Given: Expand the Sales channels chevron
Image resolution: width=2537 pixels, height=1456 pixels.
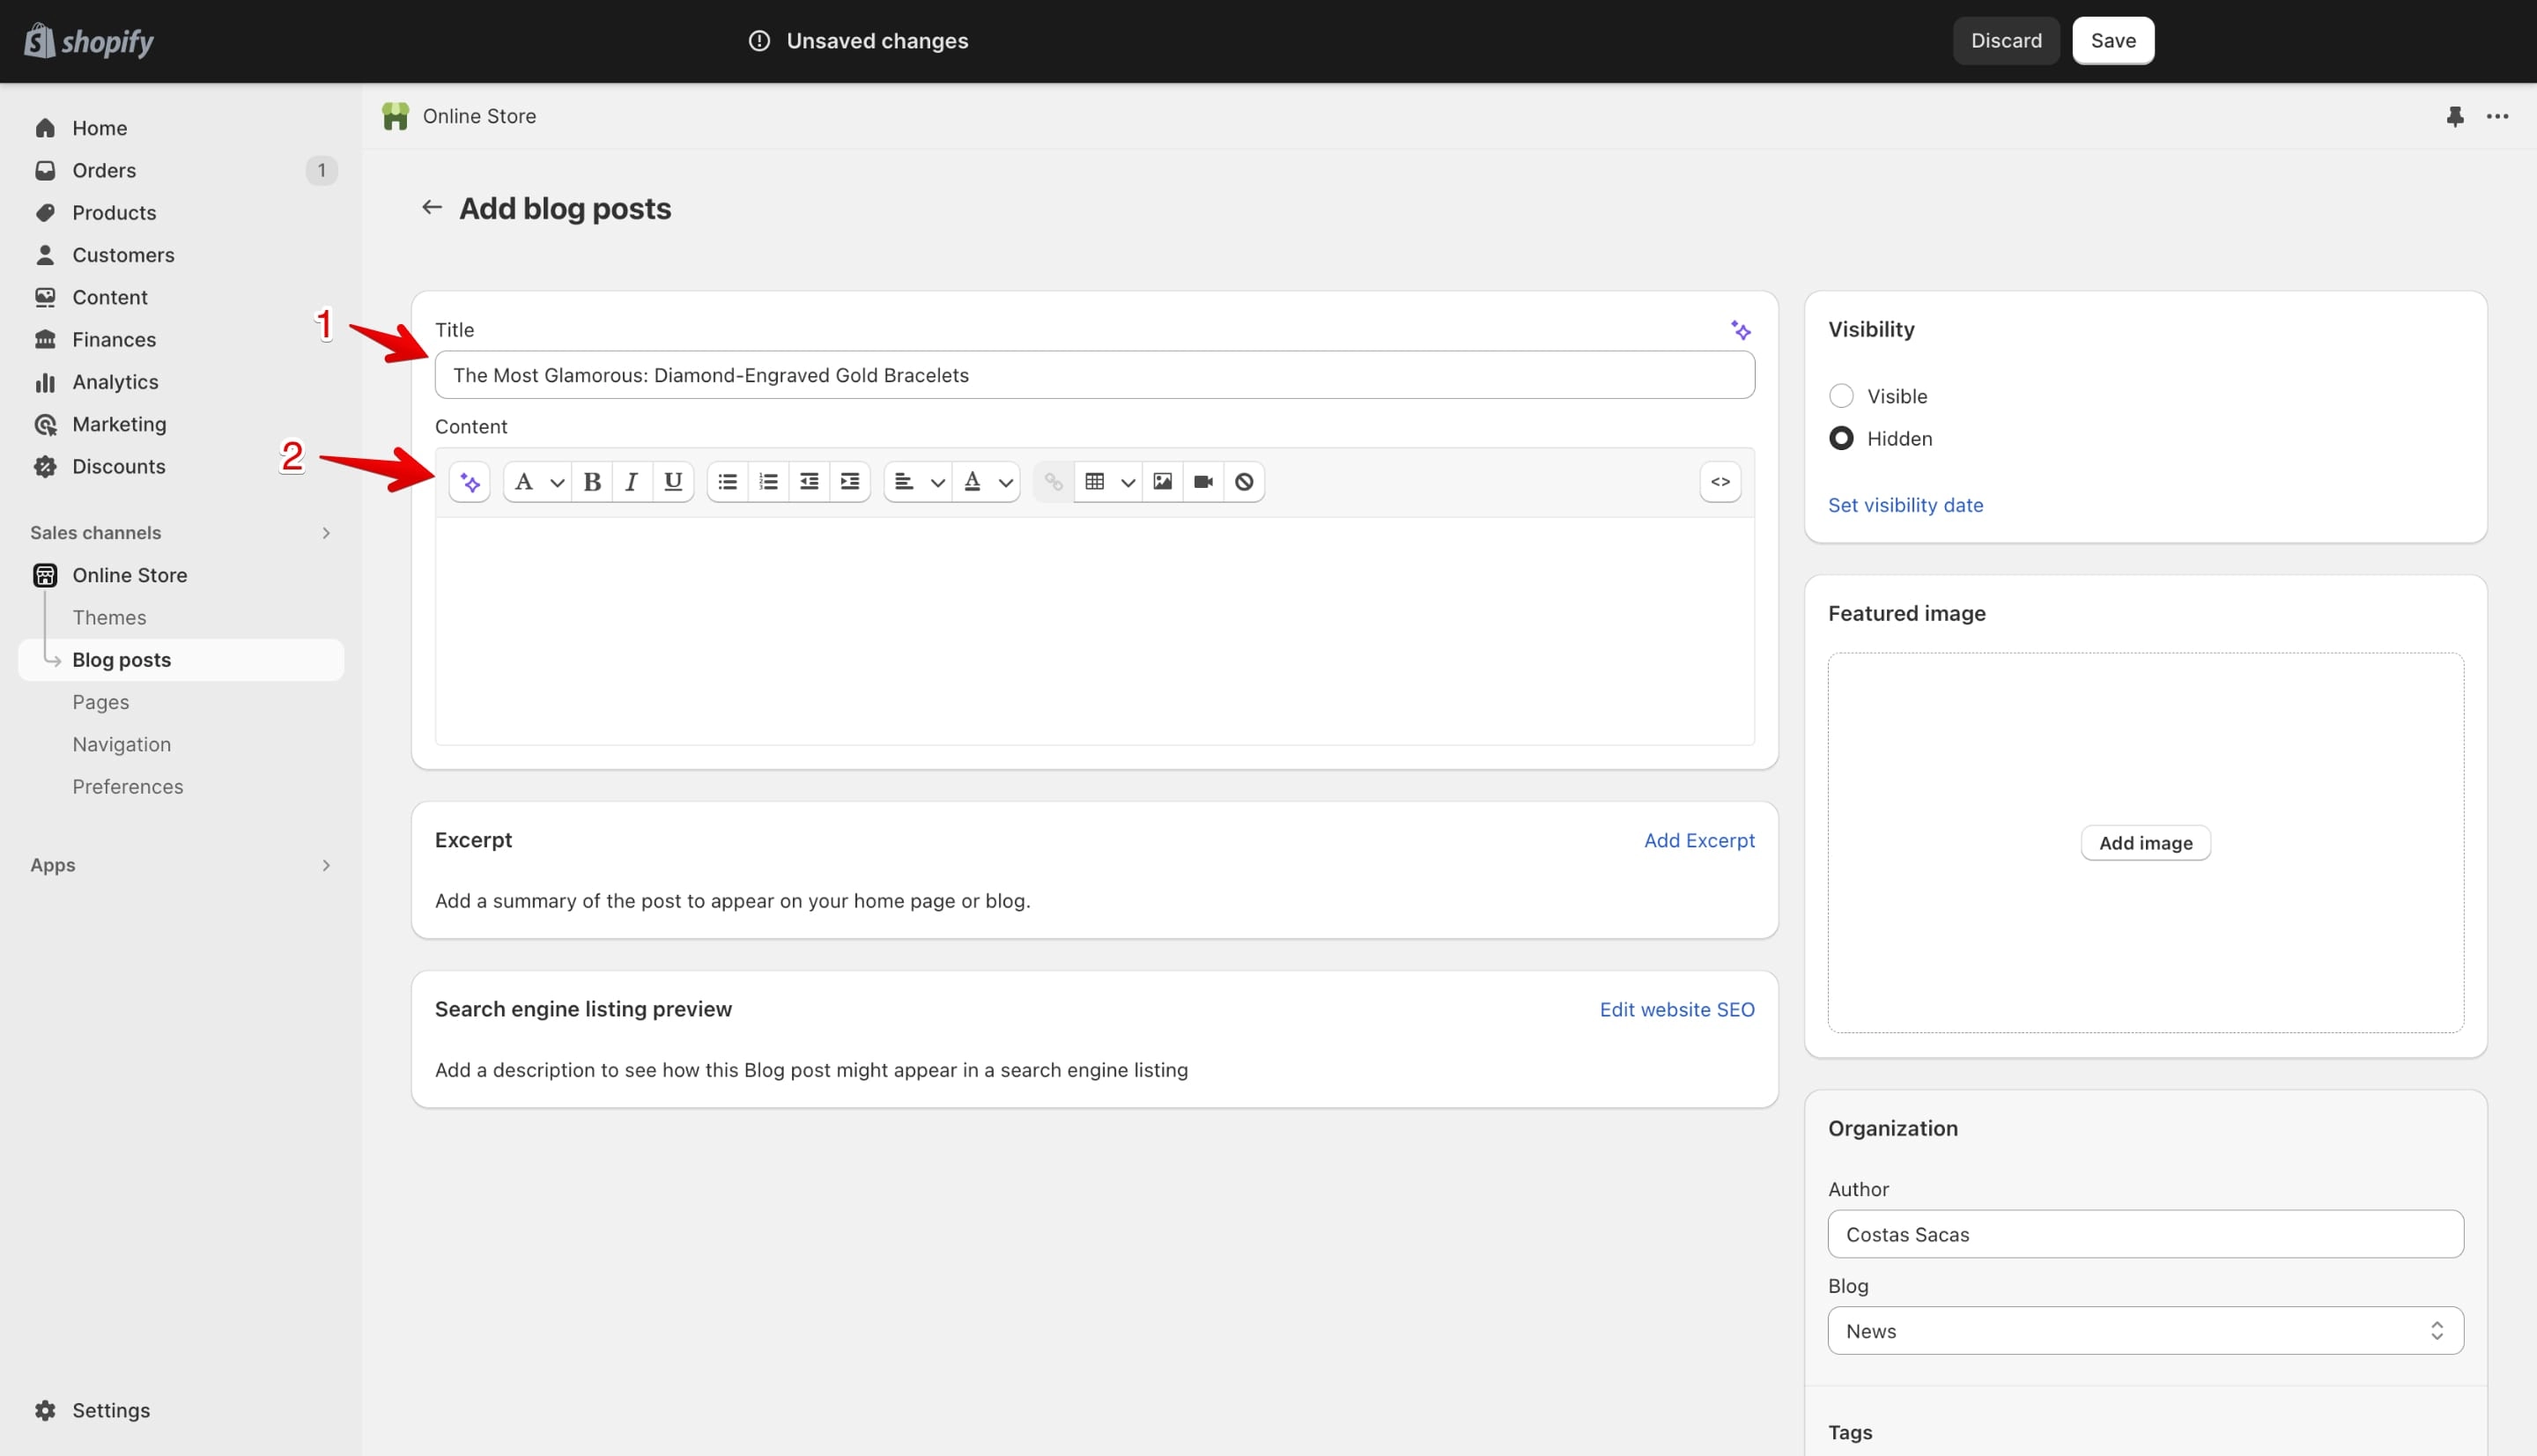Looking at the screenshot, I should coord(326,533).
